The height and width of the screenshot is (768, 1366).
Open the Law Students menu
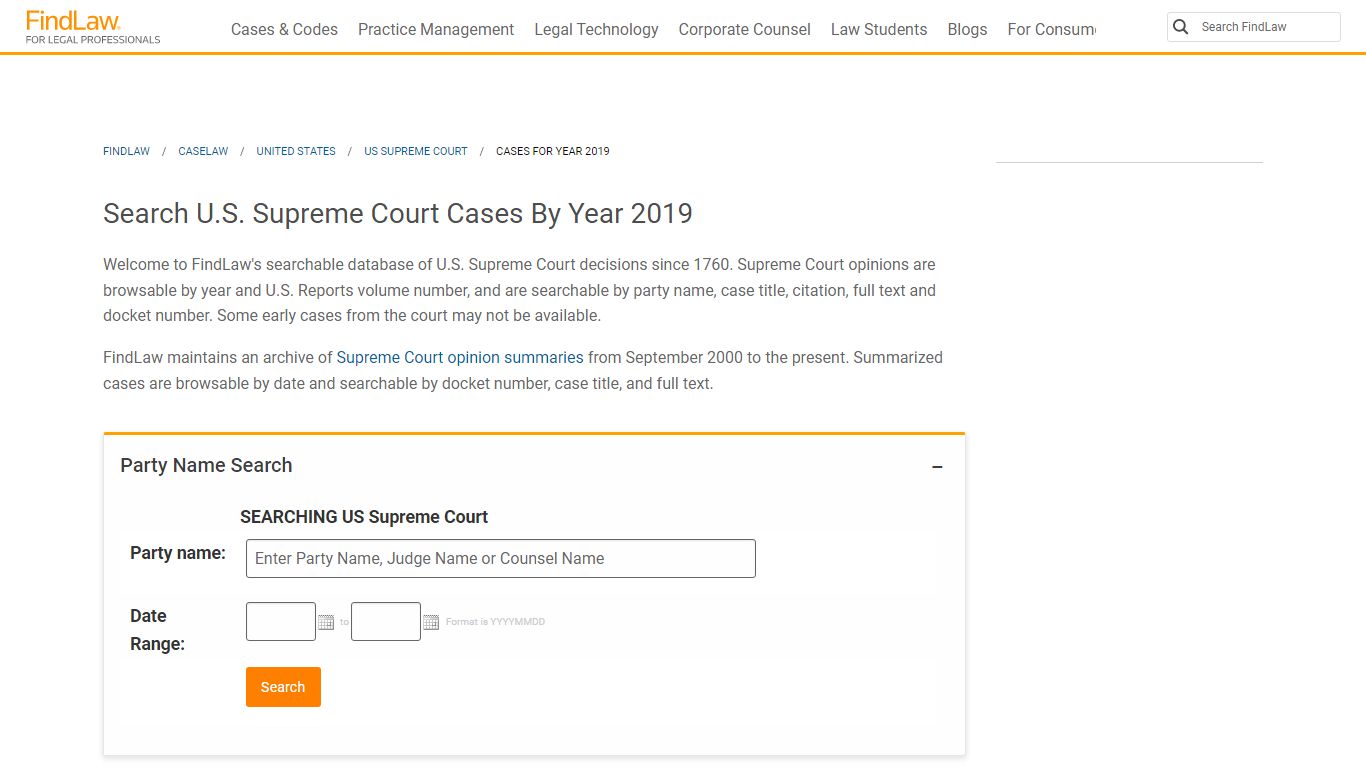[879, 30]
